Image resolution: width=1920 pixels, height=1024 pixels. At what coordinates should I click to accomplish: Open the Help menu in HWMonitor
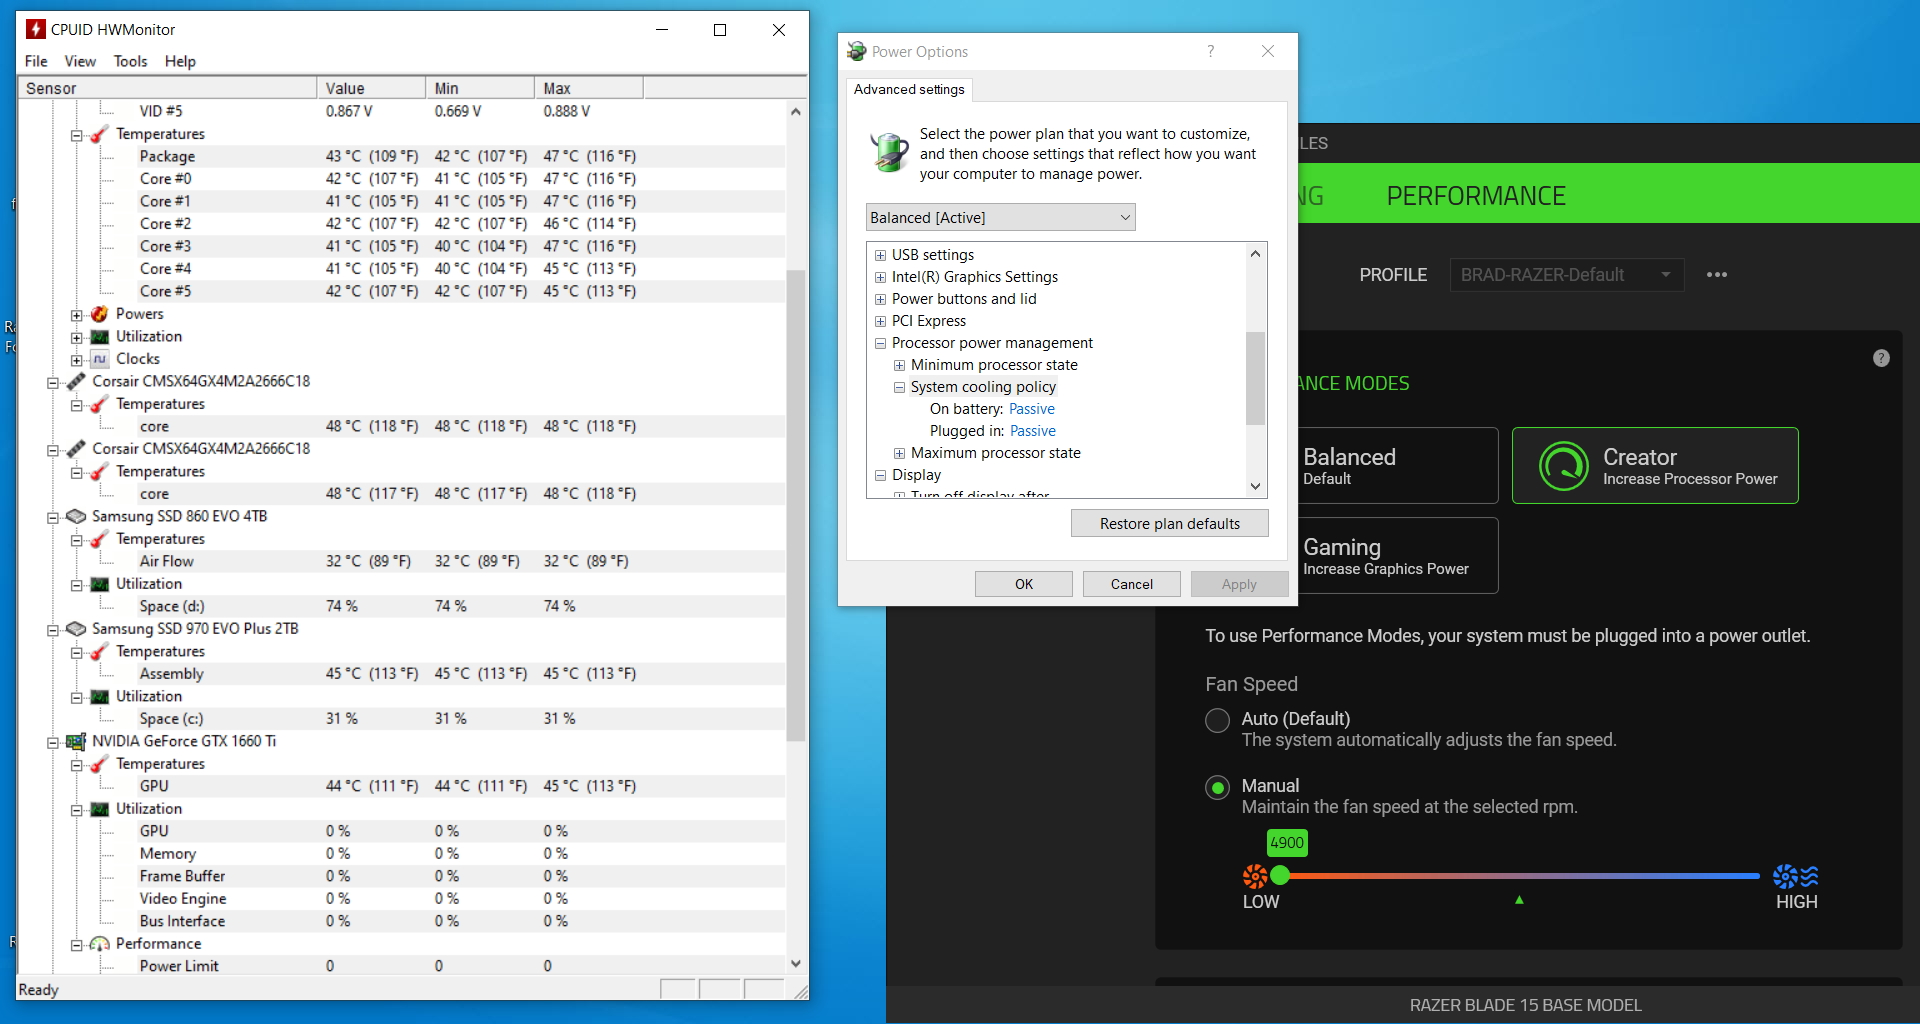[180, 61]
